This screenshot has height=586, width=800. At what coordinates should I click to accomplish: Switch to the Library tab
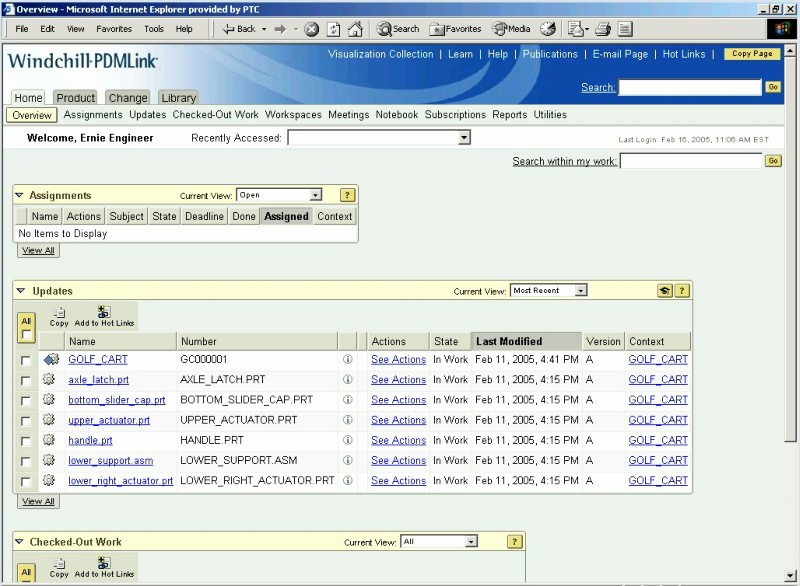pyautogui.click(x=179, y=97)
